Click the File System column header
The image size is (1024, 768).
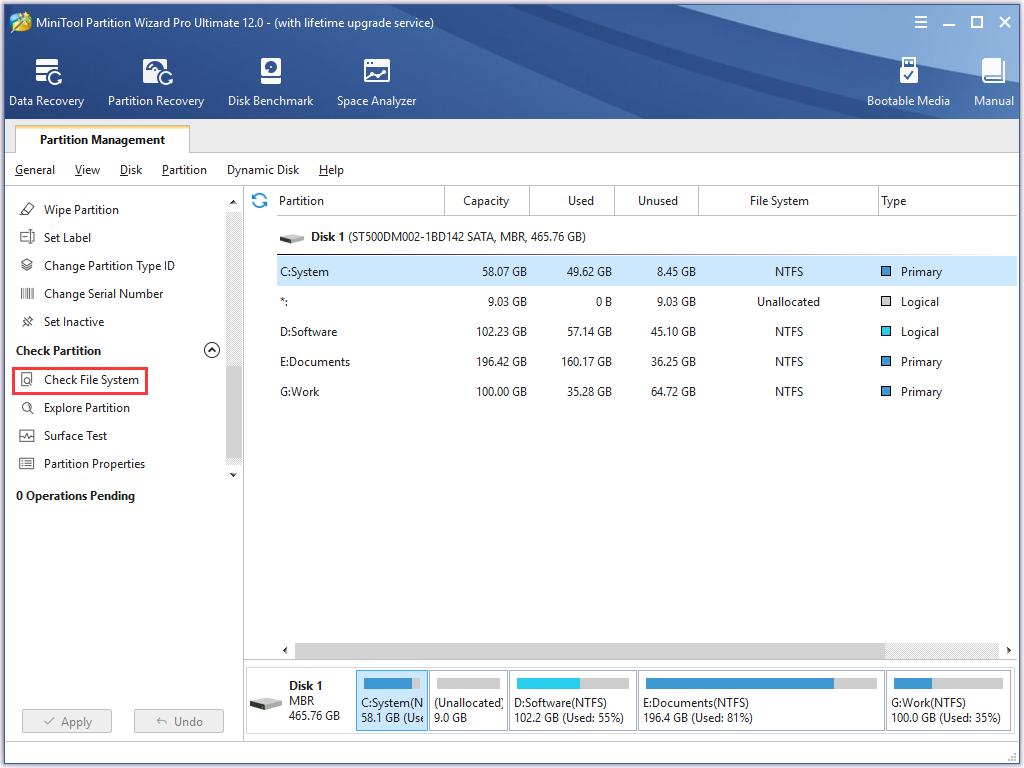[x=789, y=200]
